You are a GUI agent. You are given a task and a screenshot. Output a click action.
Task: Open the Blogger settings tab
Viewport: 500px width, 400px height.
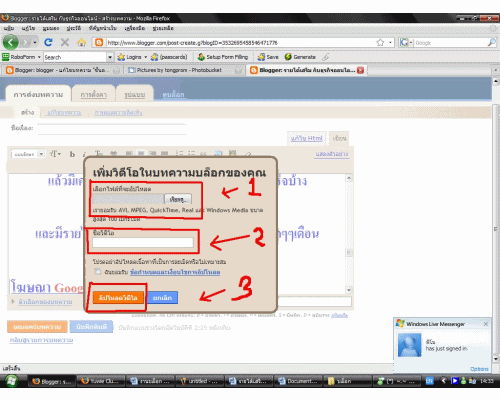click(x=93, y=95)
